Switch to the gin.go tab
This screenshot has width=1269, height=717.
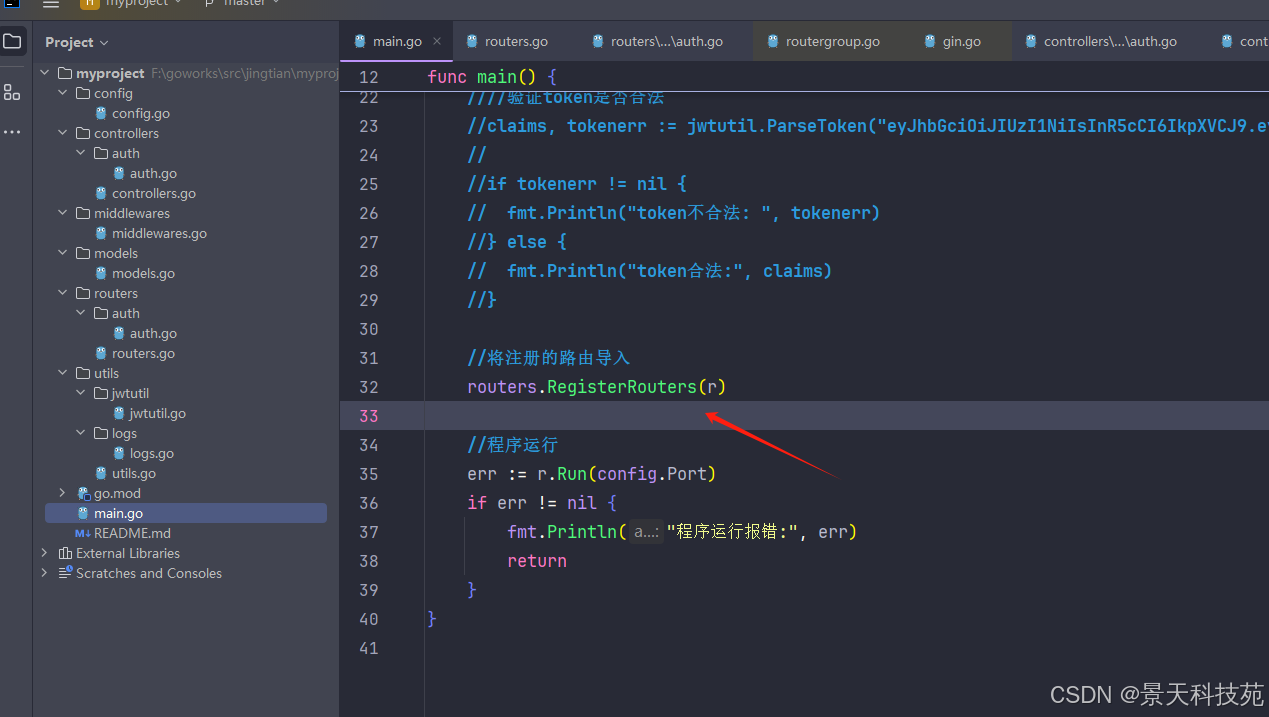pyautogui.click(x=952, y=41)
